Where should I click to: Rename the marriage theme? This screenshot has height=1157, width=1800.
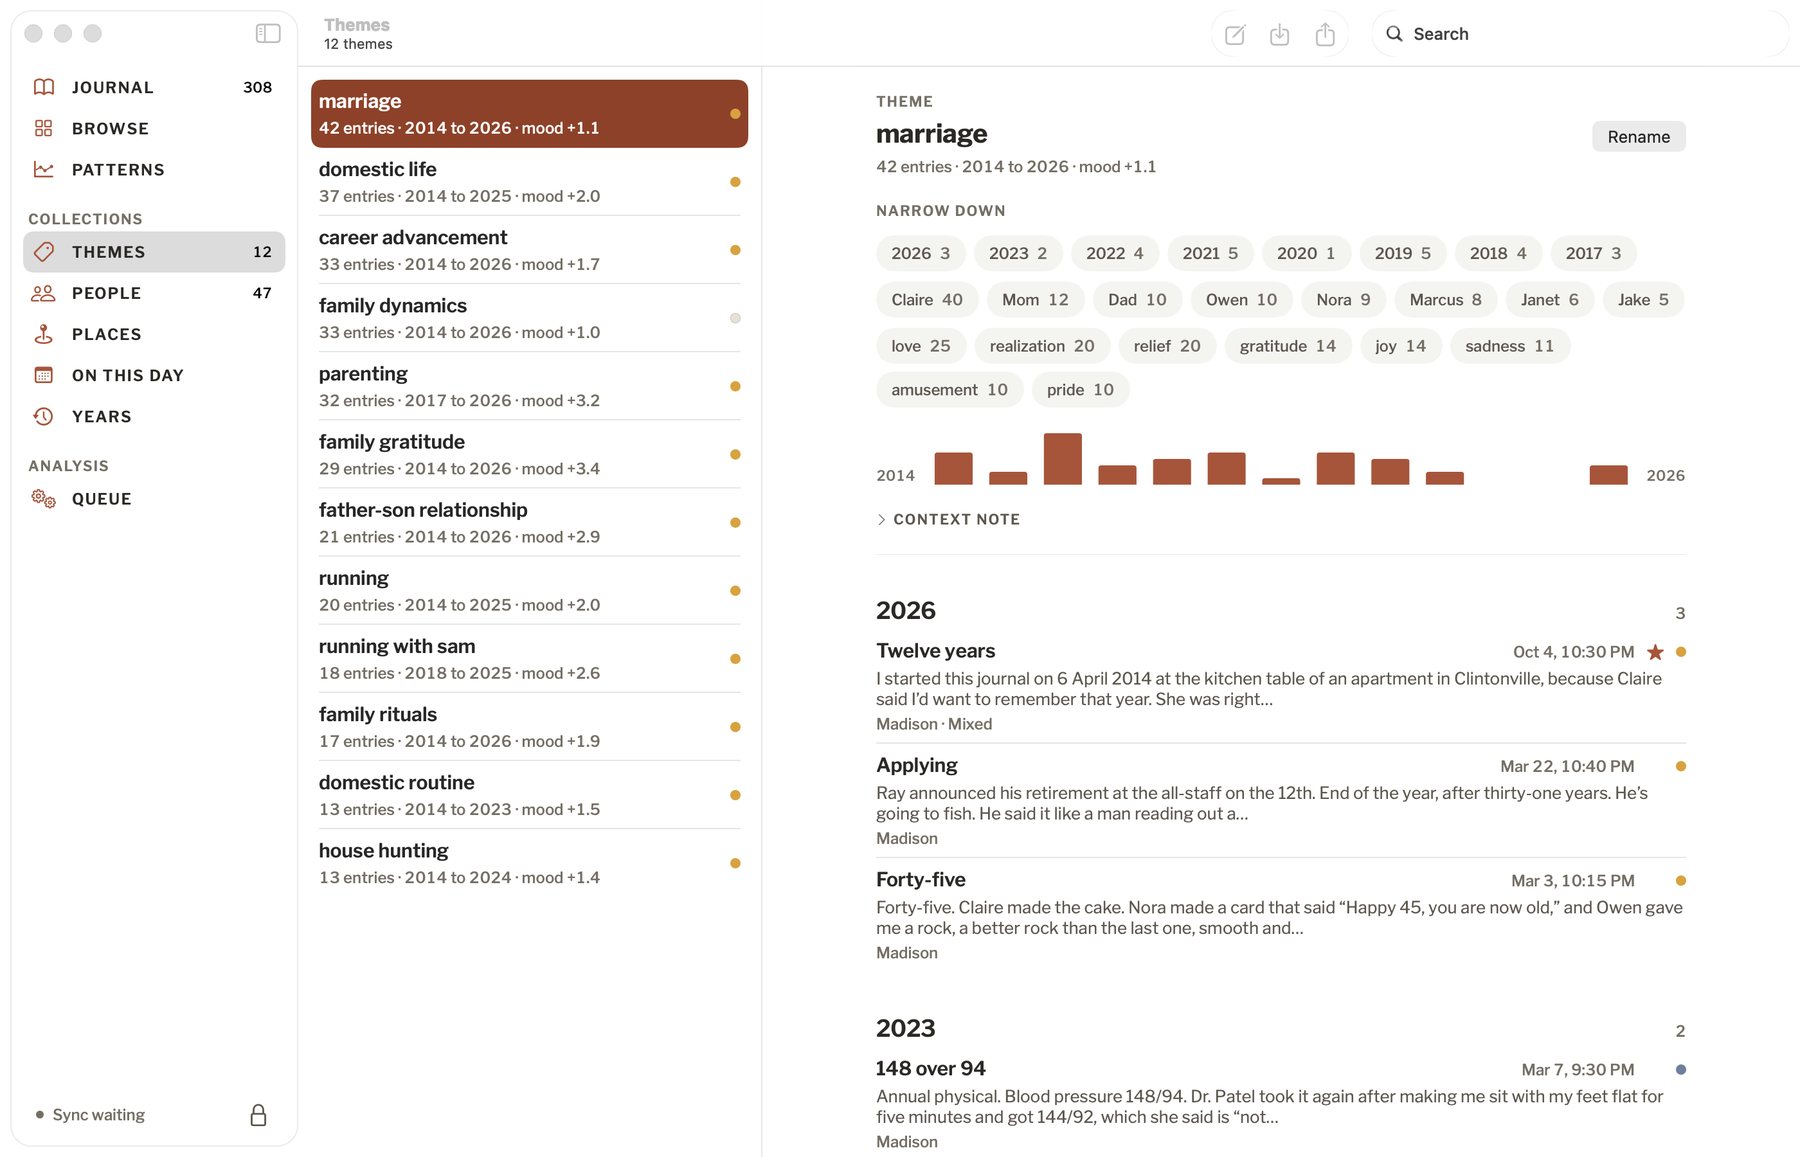[1638, 137]
